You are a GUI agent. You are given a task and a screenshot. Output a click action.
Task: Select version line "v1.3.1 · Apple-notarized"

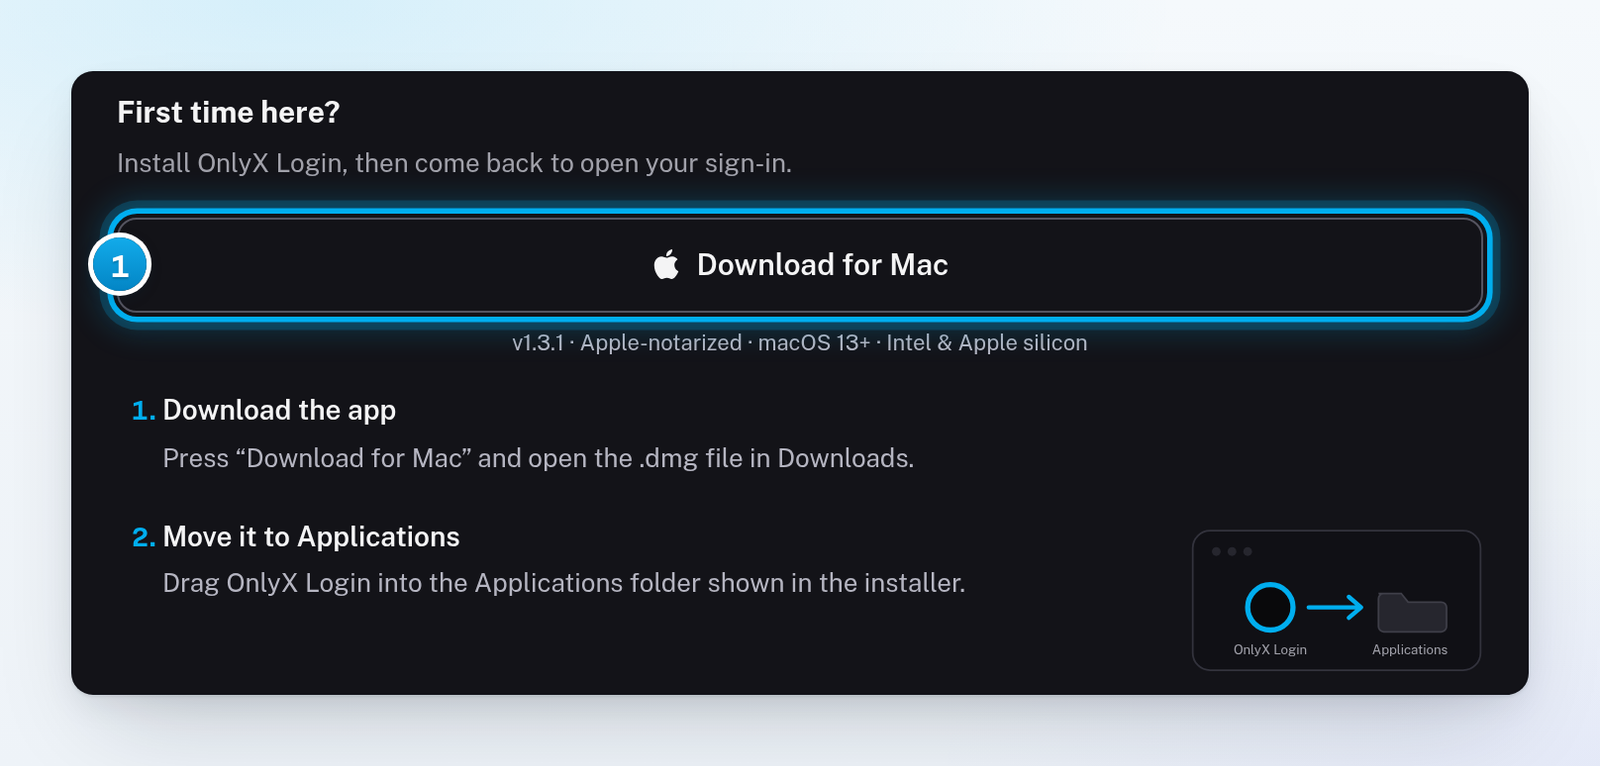627,343
